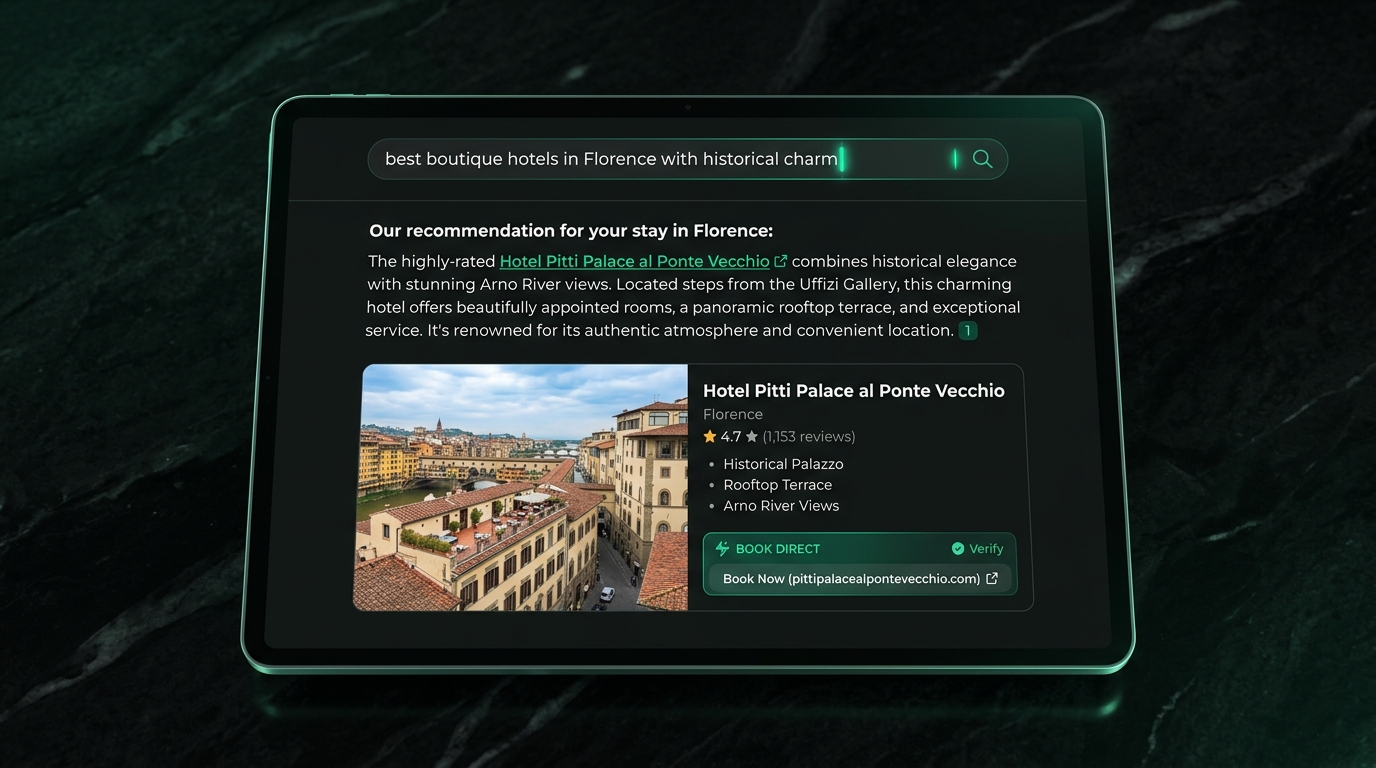Click the (1,153 reviews) text
This screenshot has height=768, width=1376.
(809, 436)
